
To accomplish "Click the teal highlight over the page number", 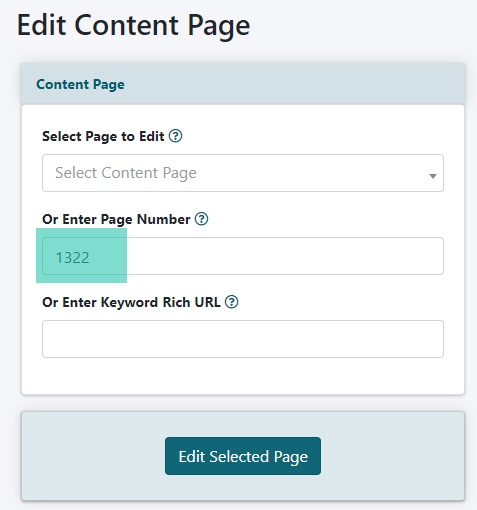I will (81, 255).
